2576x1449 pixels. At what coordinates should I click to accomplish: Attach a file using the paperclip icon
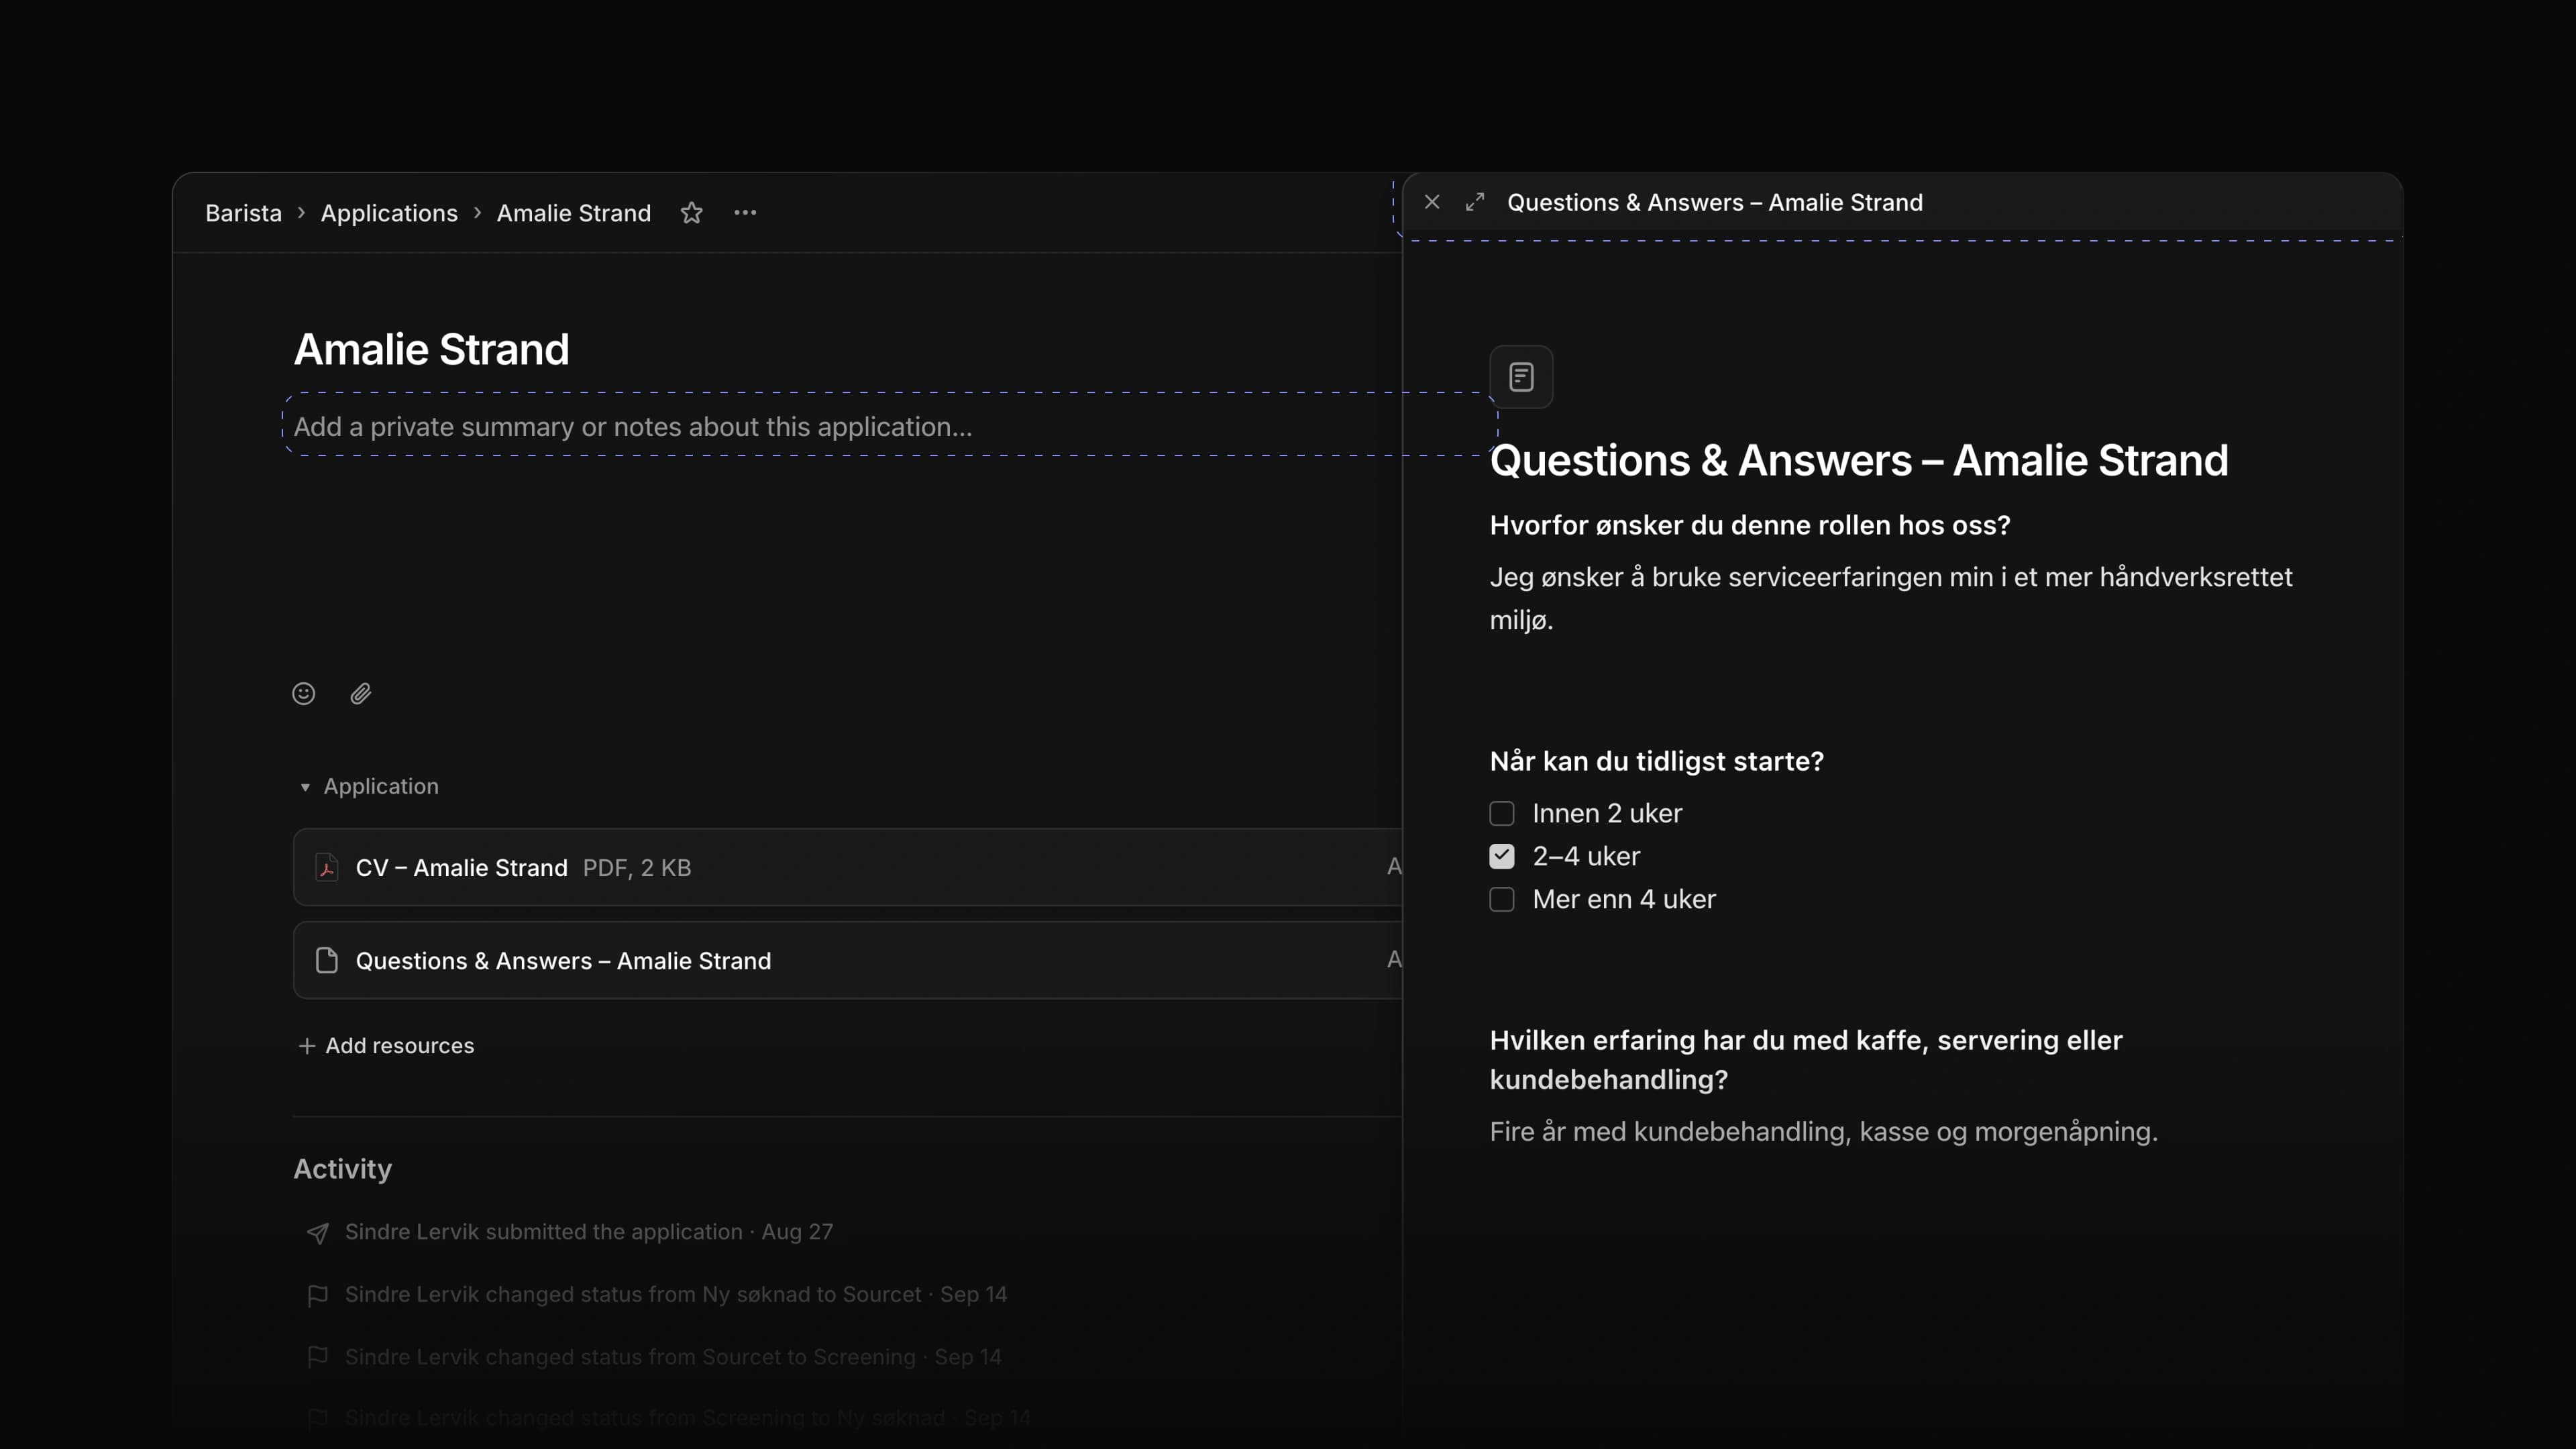361,693
